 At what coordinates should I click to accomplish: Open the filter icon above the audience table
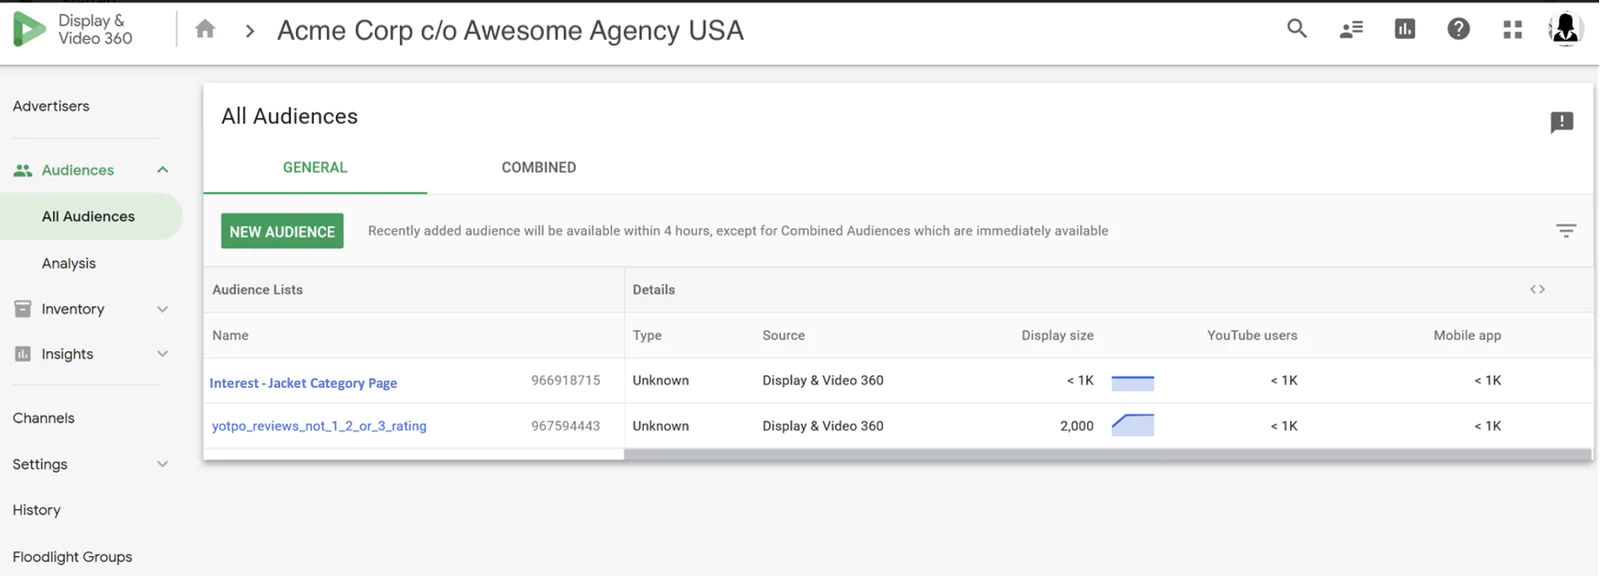pos(1565,231)
